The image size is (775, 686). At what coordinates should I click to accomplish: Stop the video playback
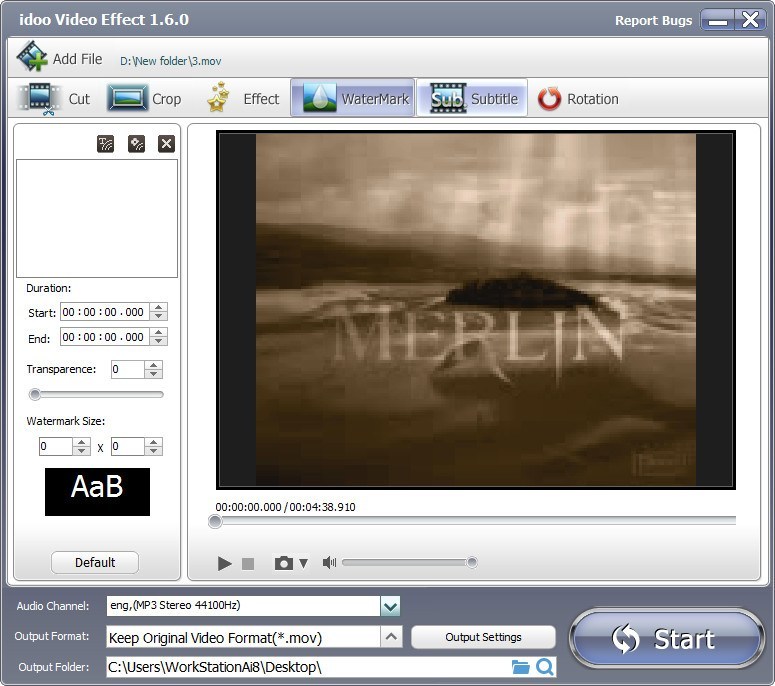coord(248,563)
